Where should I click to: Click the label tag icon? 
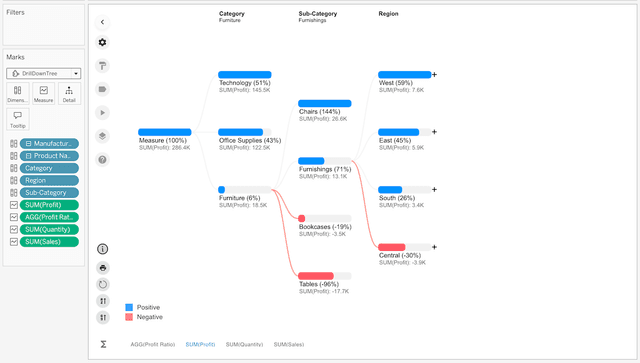click(x=102, y=89)
